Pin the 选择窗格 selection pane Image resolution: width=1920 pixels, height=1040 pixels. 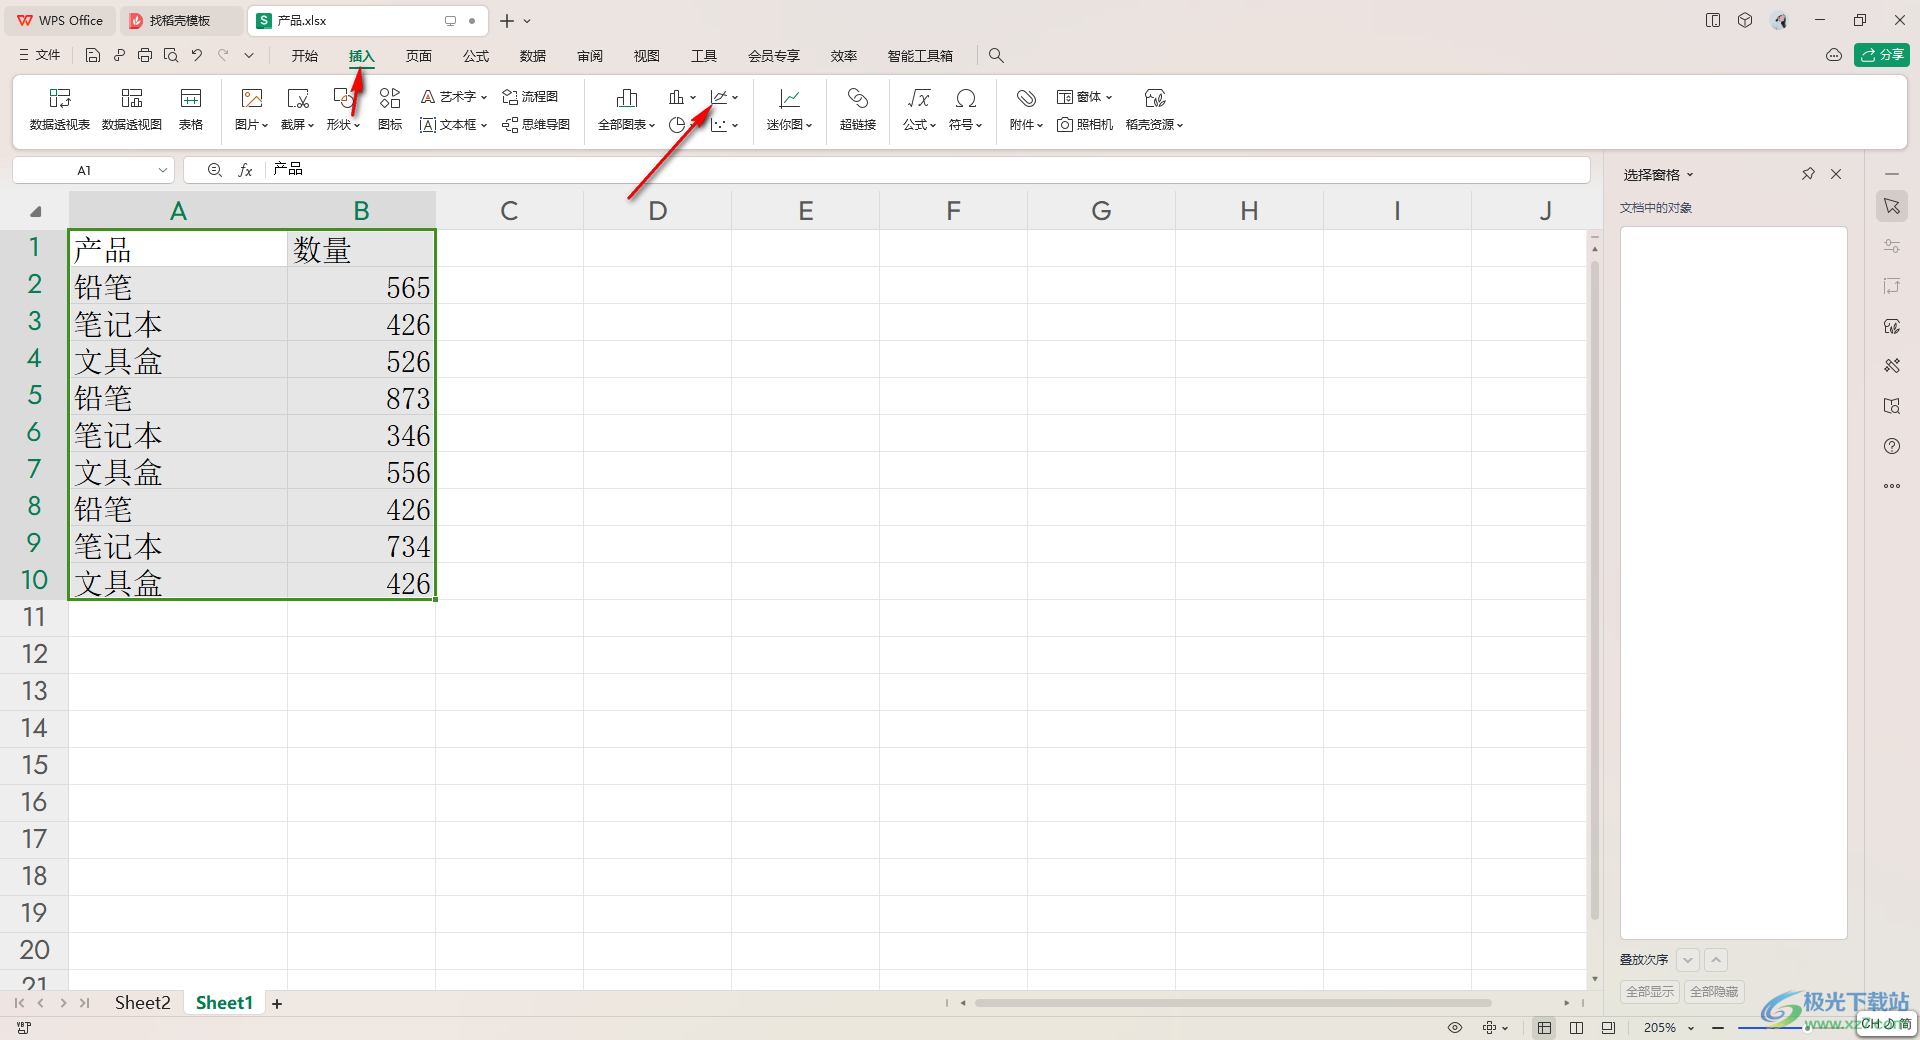point(1808,174)
